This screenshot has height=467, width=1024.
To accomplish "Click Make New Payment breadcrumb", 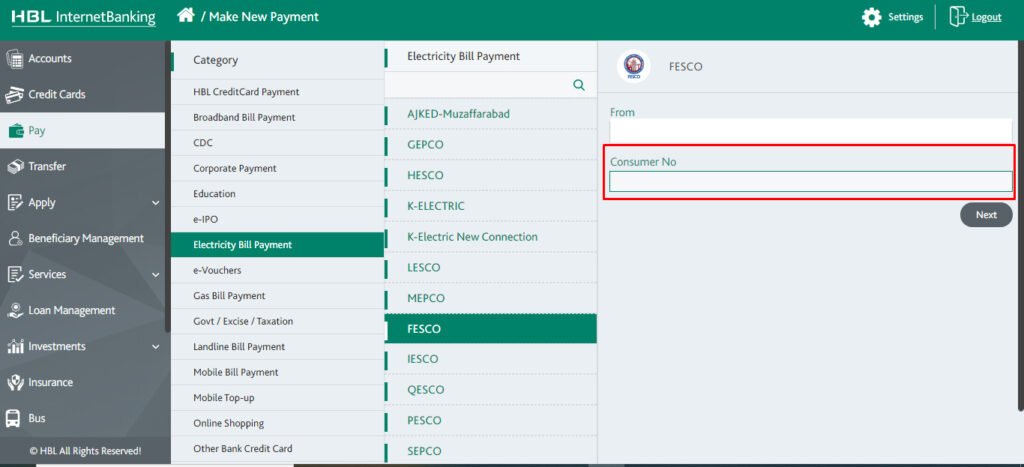I will (x=264, y=17).
